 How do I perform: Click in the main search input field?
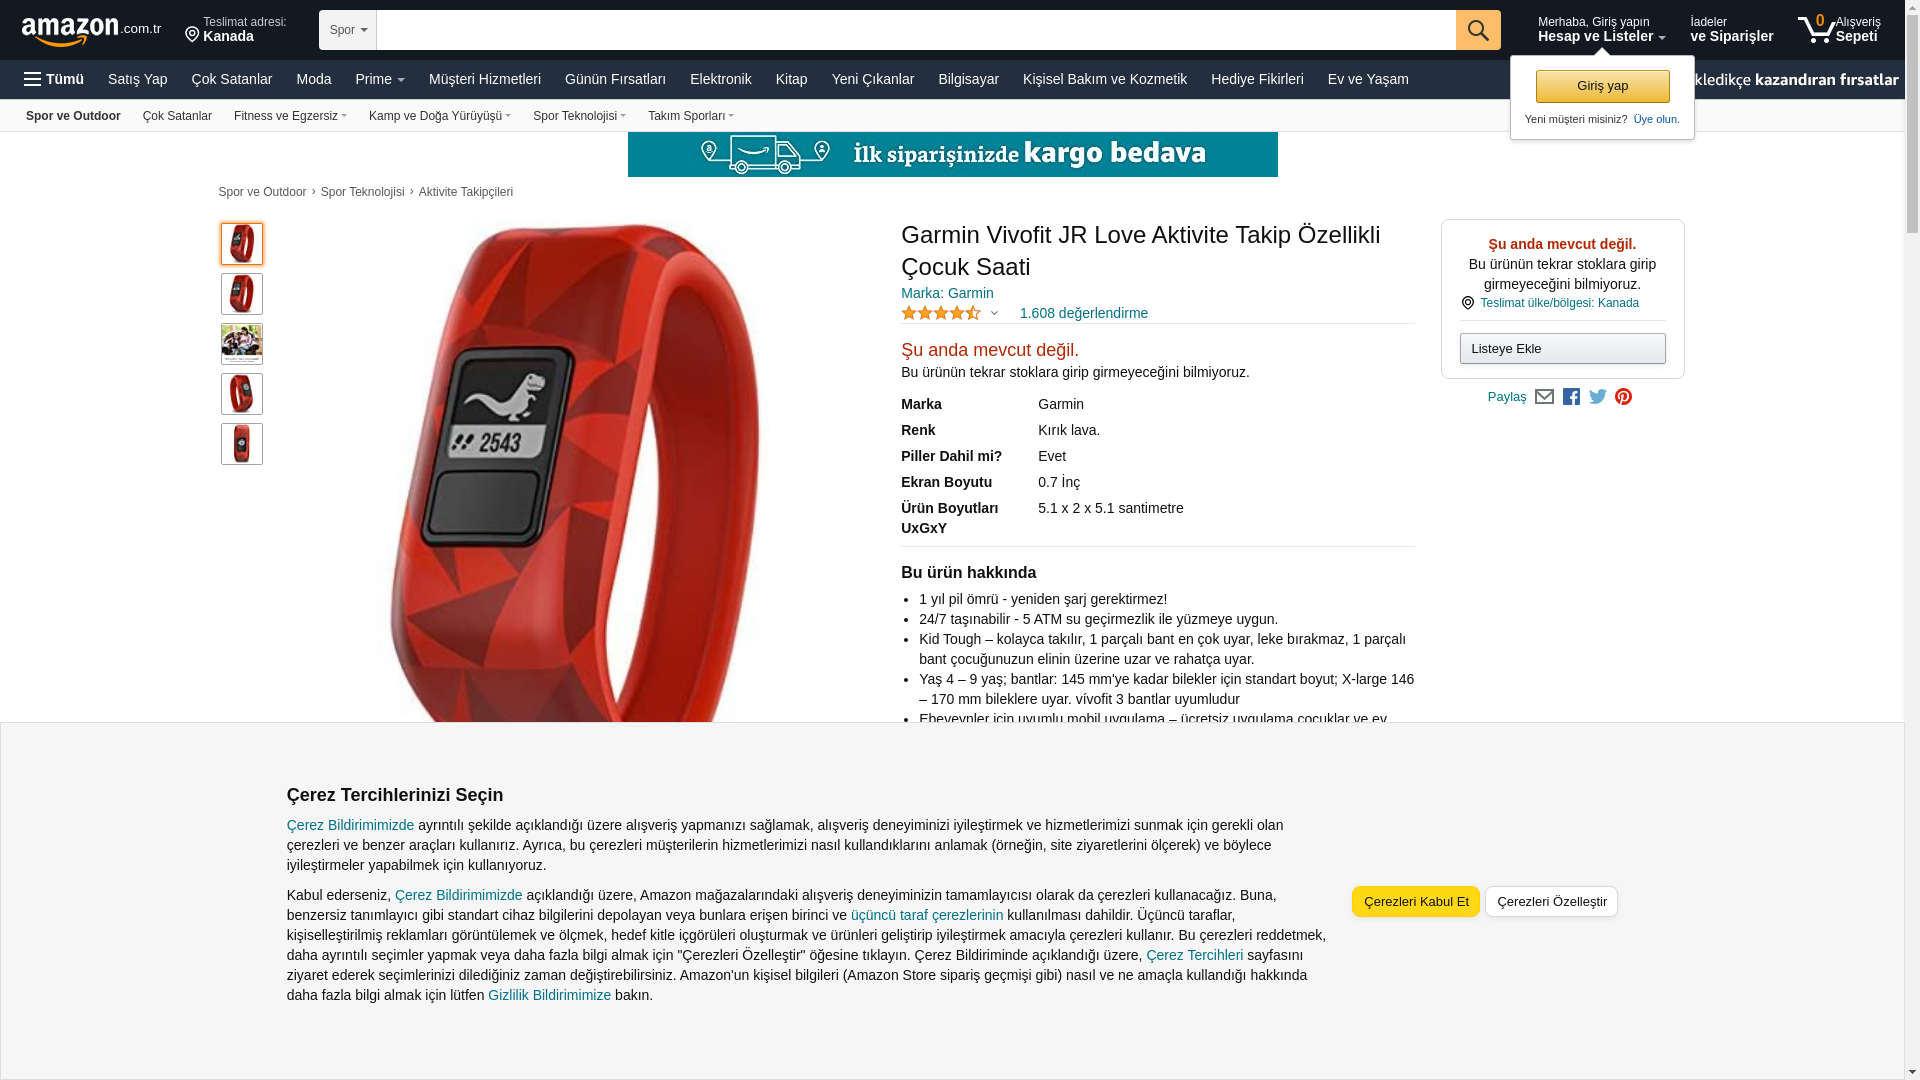pos(916,30)
